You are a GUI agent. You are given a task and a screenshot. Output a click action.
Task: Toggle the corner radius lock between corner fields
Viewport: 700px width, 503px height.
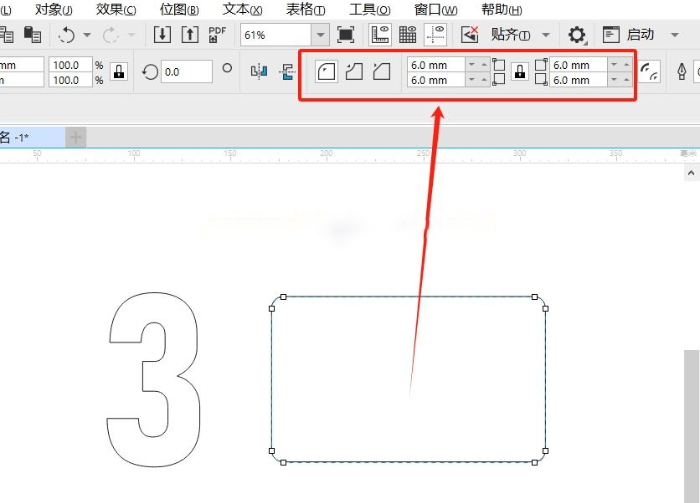click(x=520, y=72)
